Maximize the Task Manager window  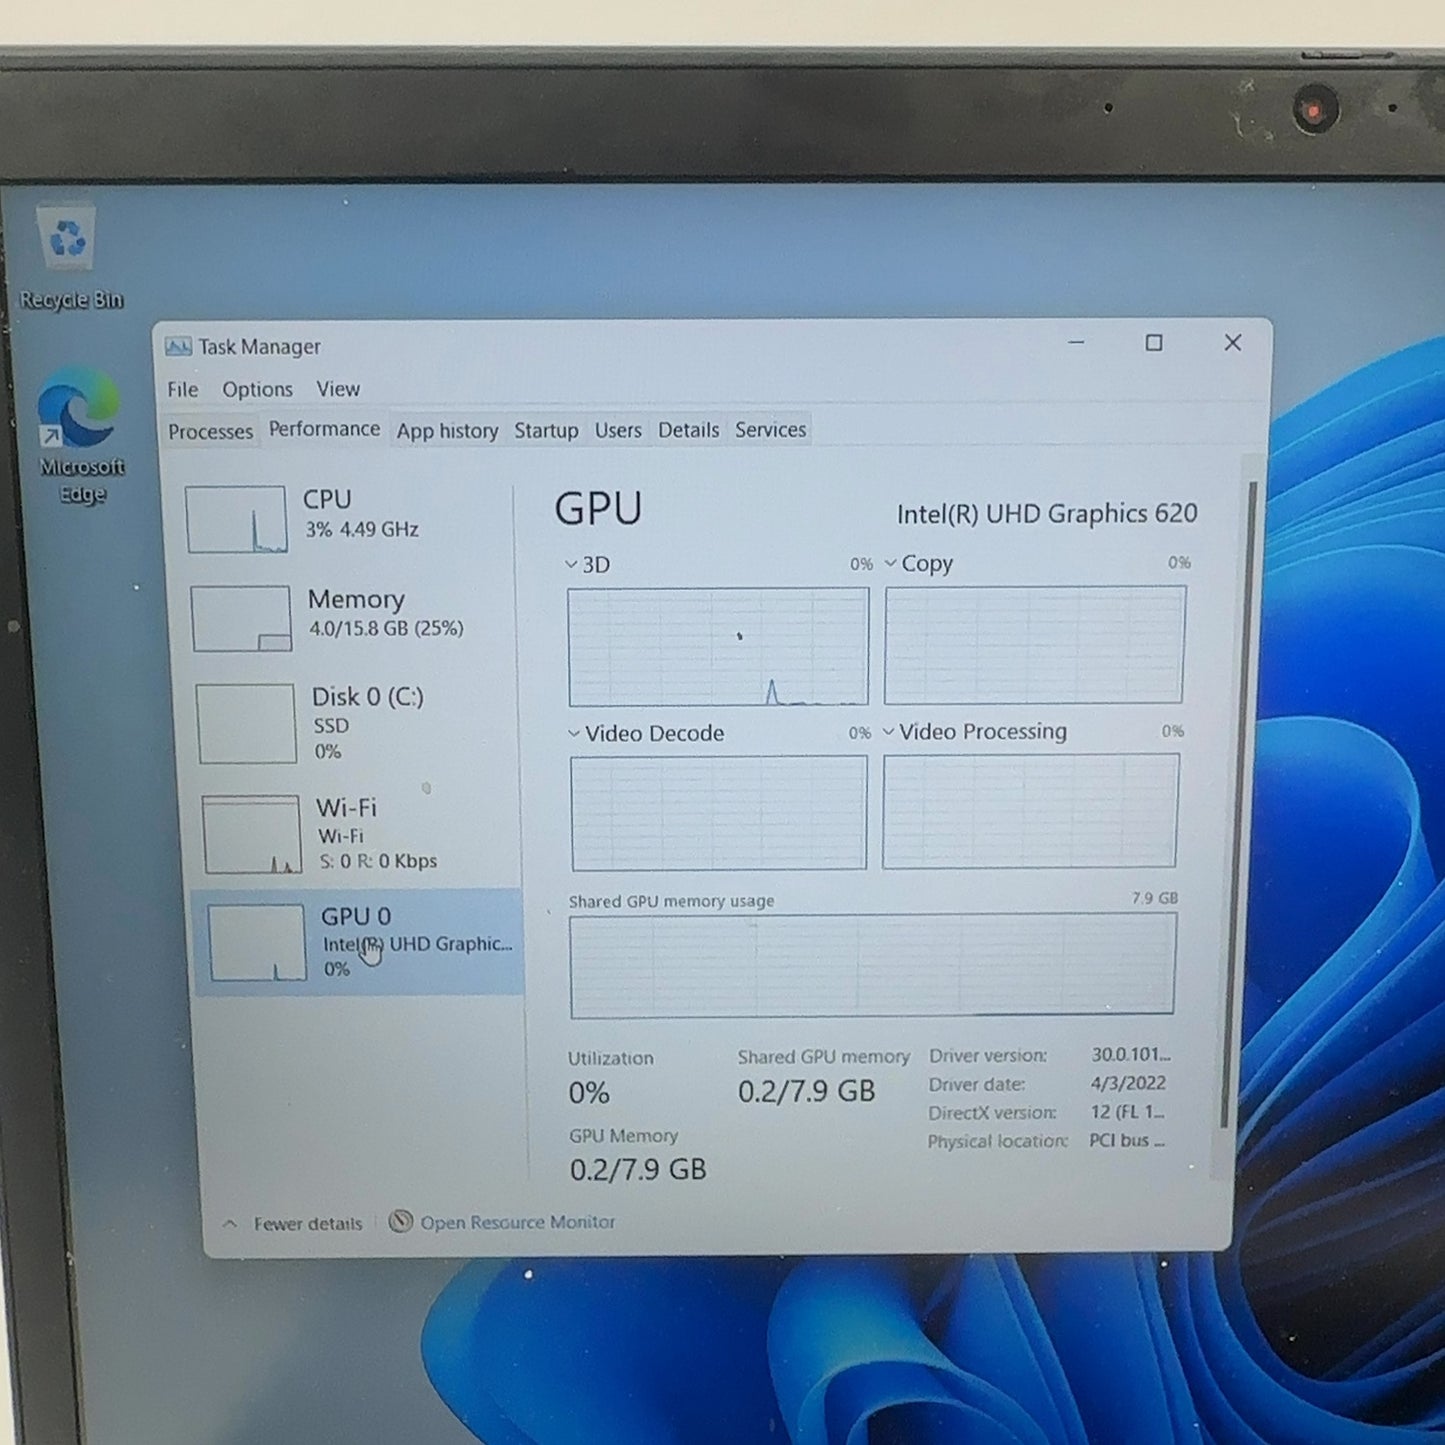point(1154,343)
